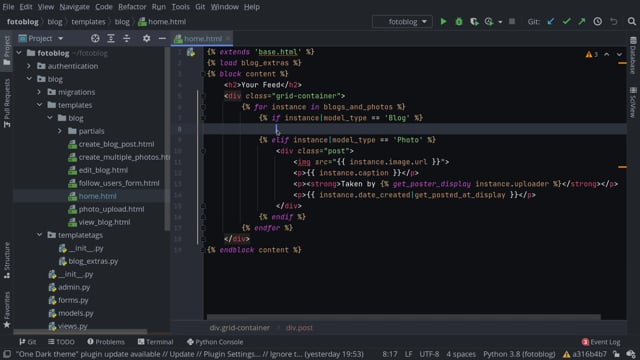
Task: Close the home.html editor tab
Action: (x=228, y=38)
